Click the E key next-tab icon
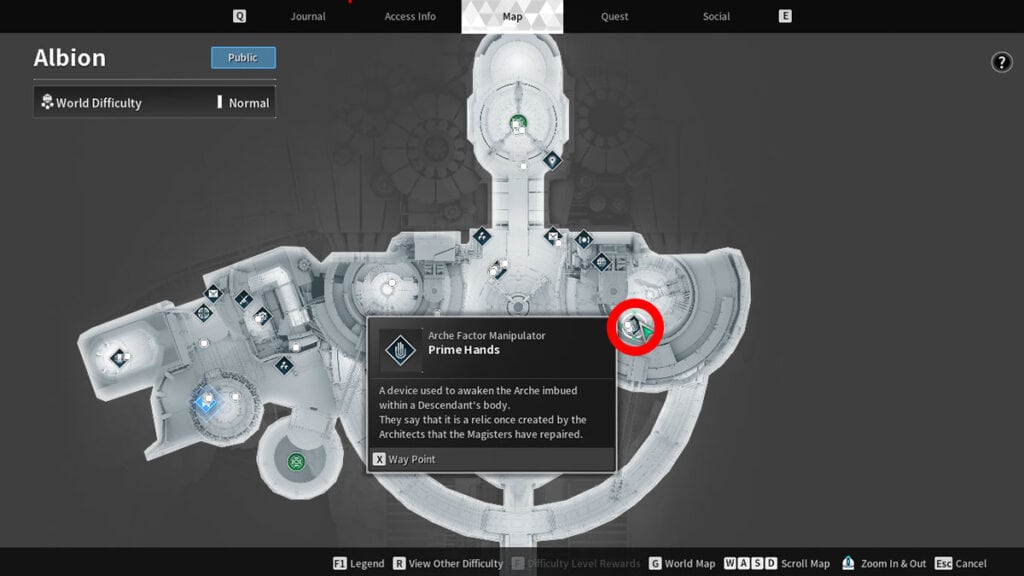This screenshot has width=1024, height=576. (785, 16)
